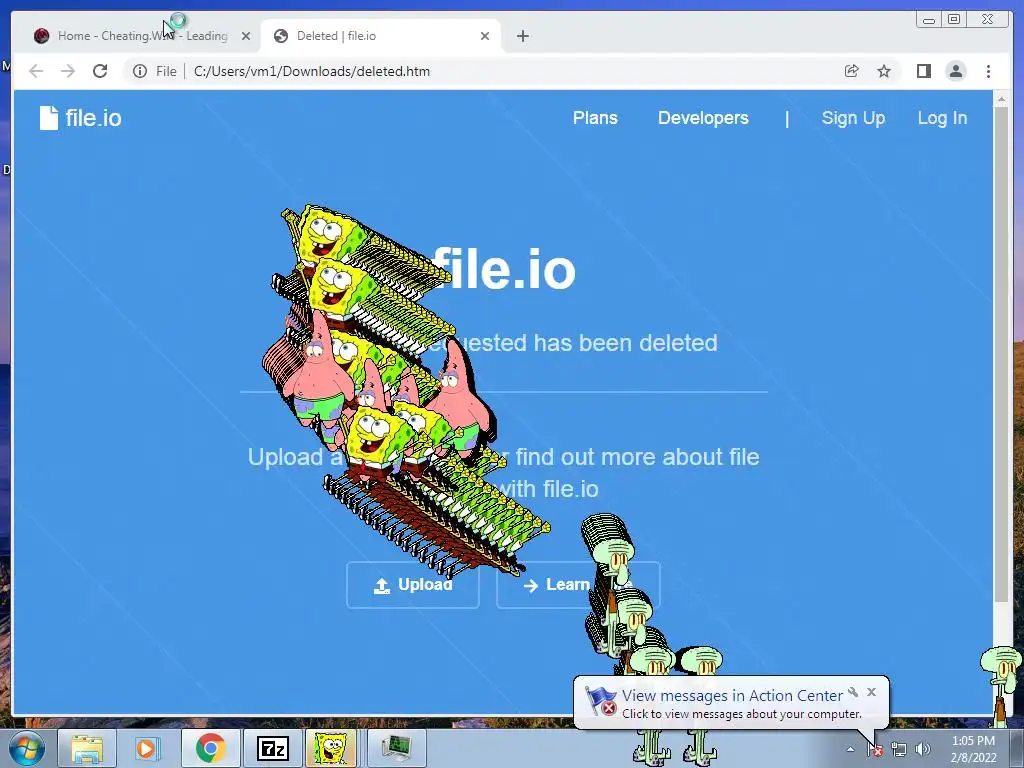
Task: Reload the page with refresh icon
Action: (100, 71)
